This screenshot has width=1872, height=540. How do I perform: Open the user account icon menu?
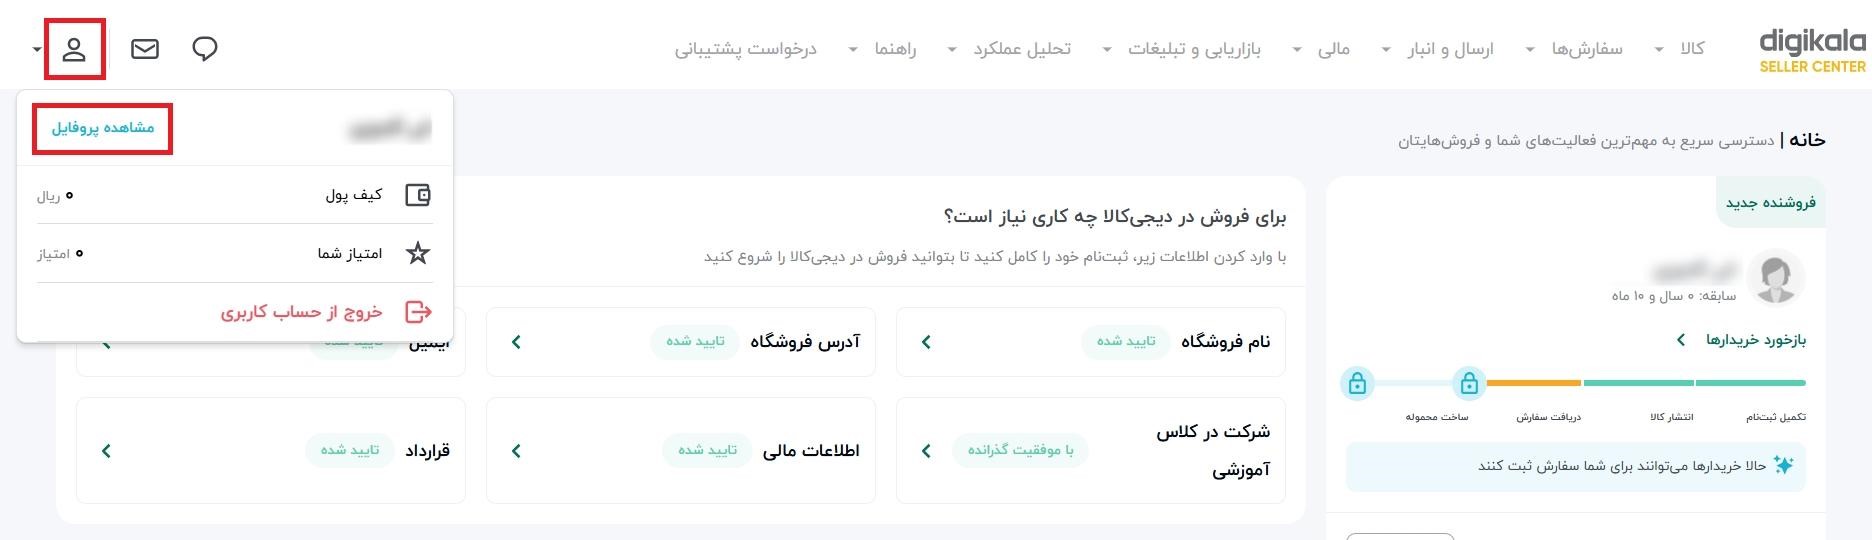pyautogui.click(x=75, y=49)
